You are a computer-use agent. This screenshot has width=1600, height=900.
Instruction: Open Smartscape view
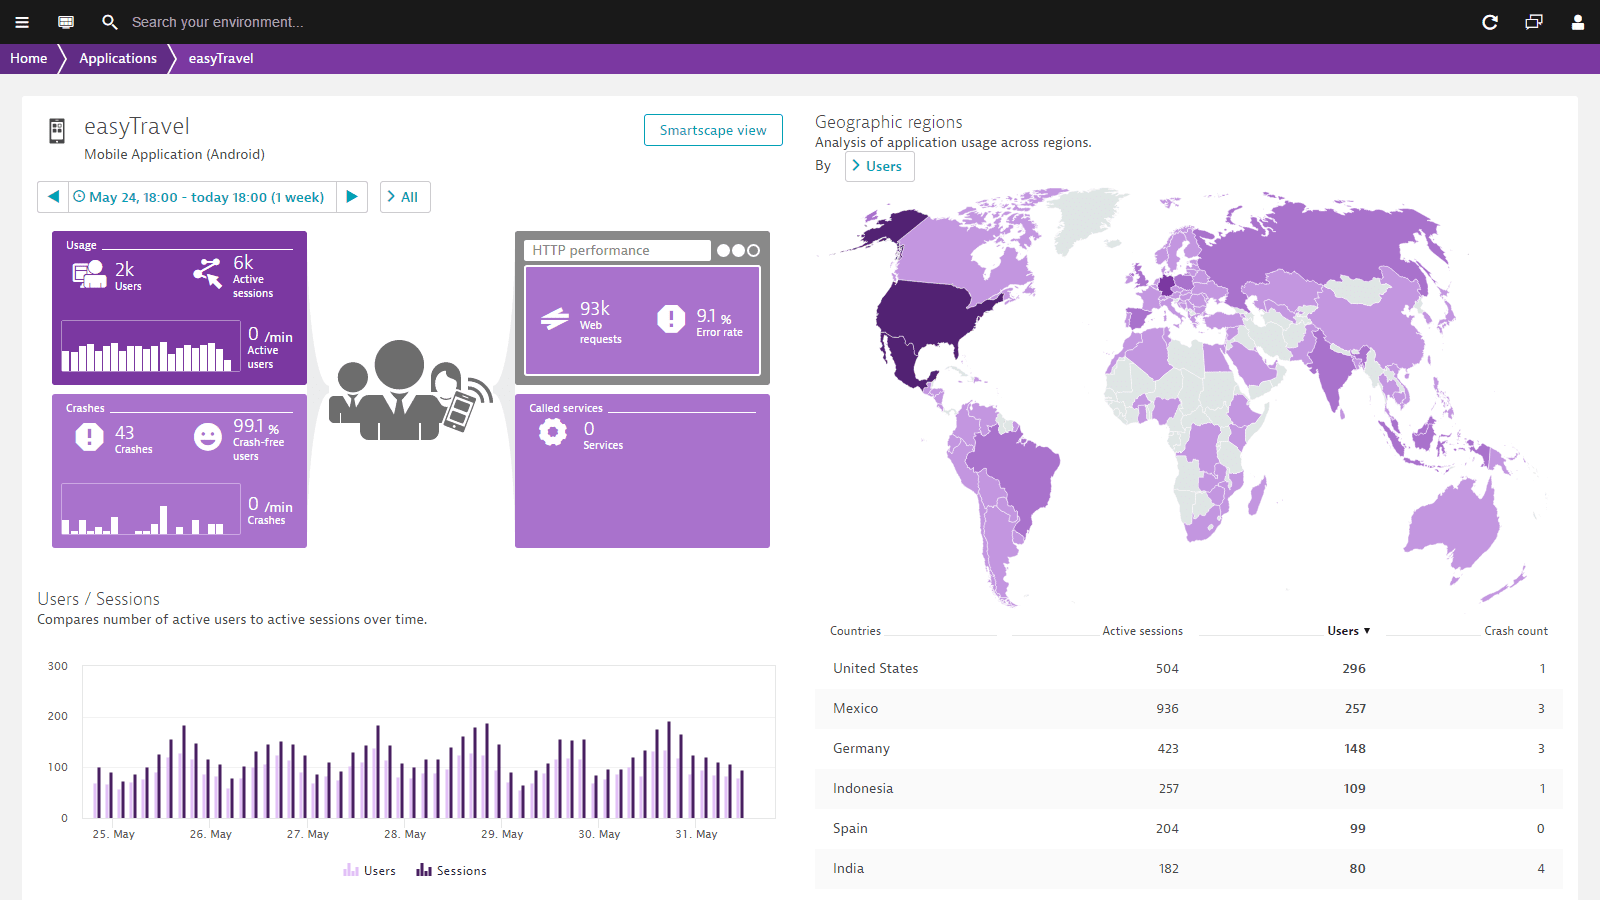[713, 130]
